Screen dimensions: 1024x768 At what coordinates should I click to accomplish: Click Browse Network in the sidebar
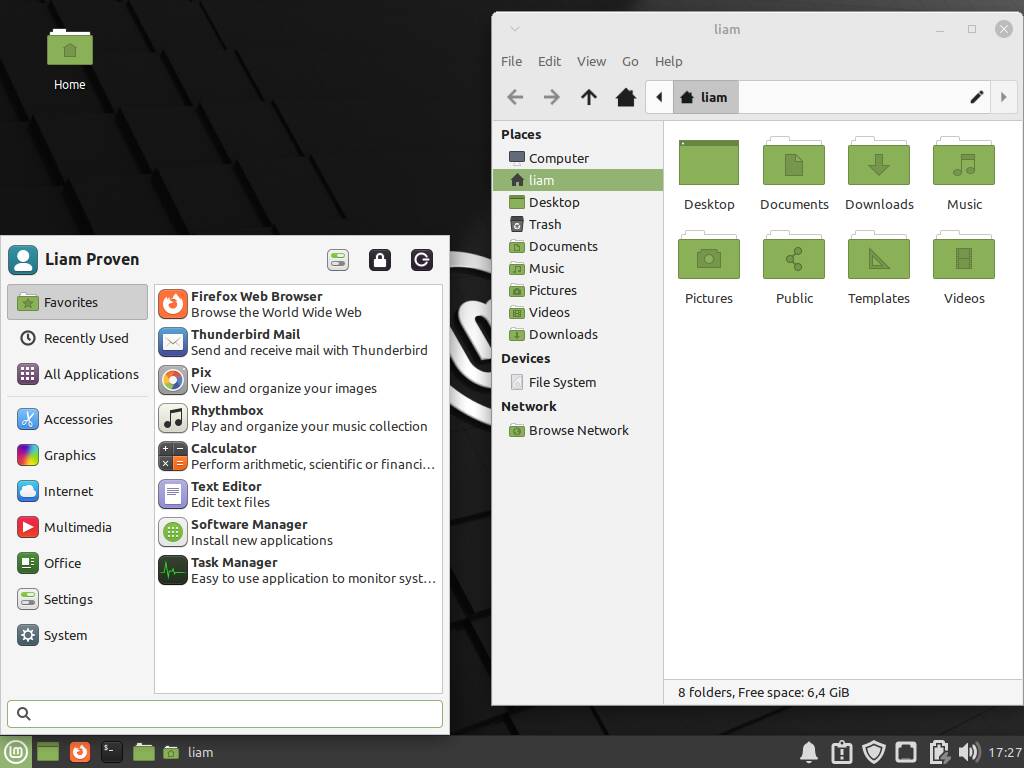576,430
